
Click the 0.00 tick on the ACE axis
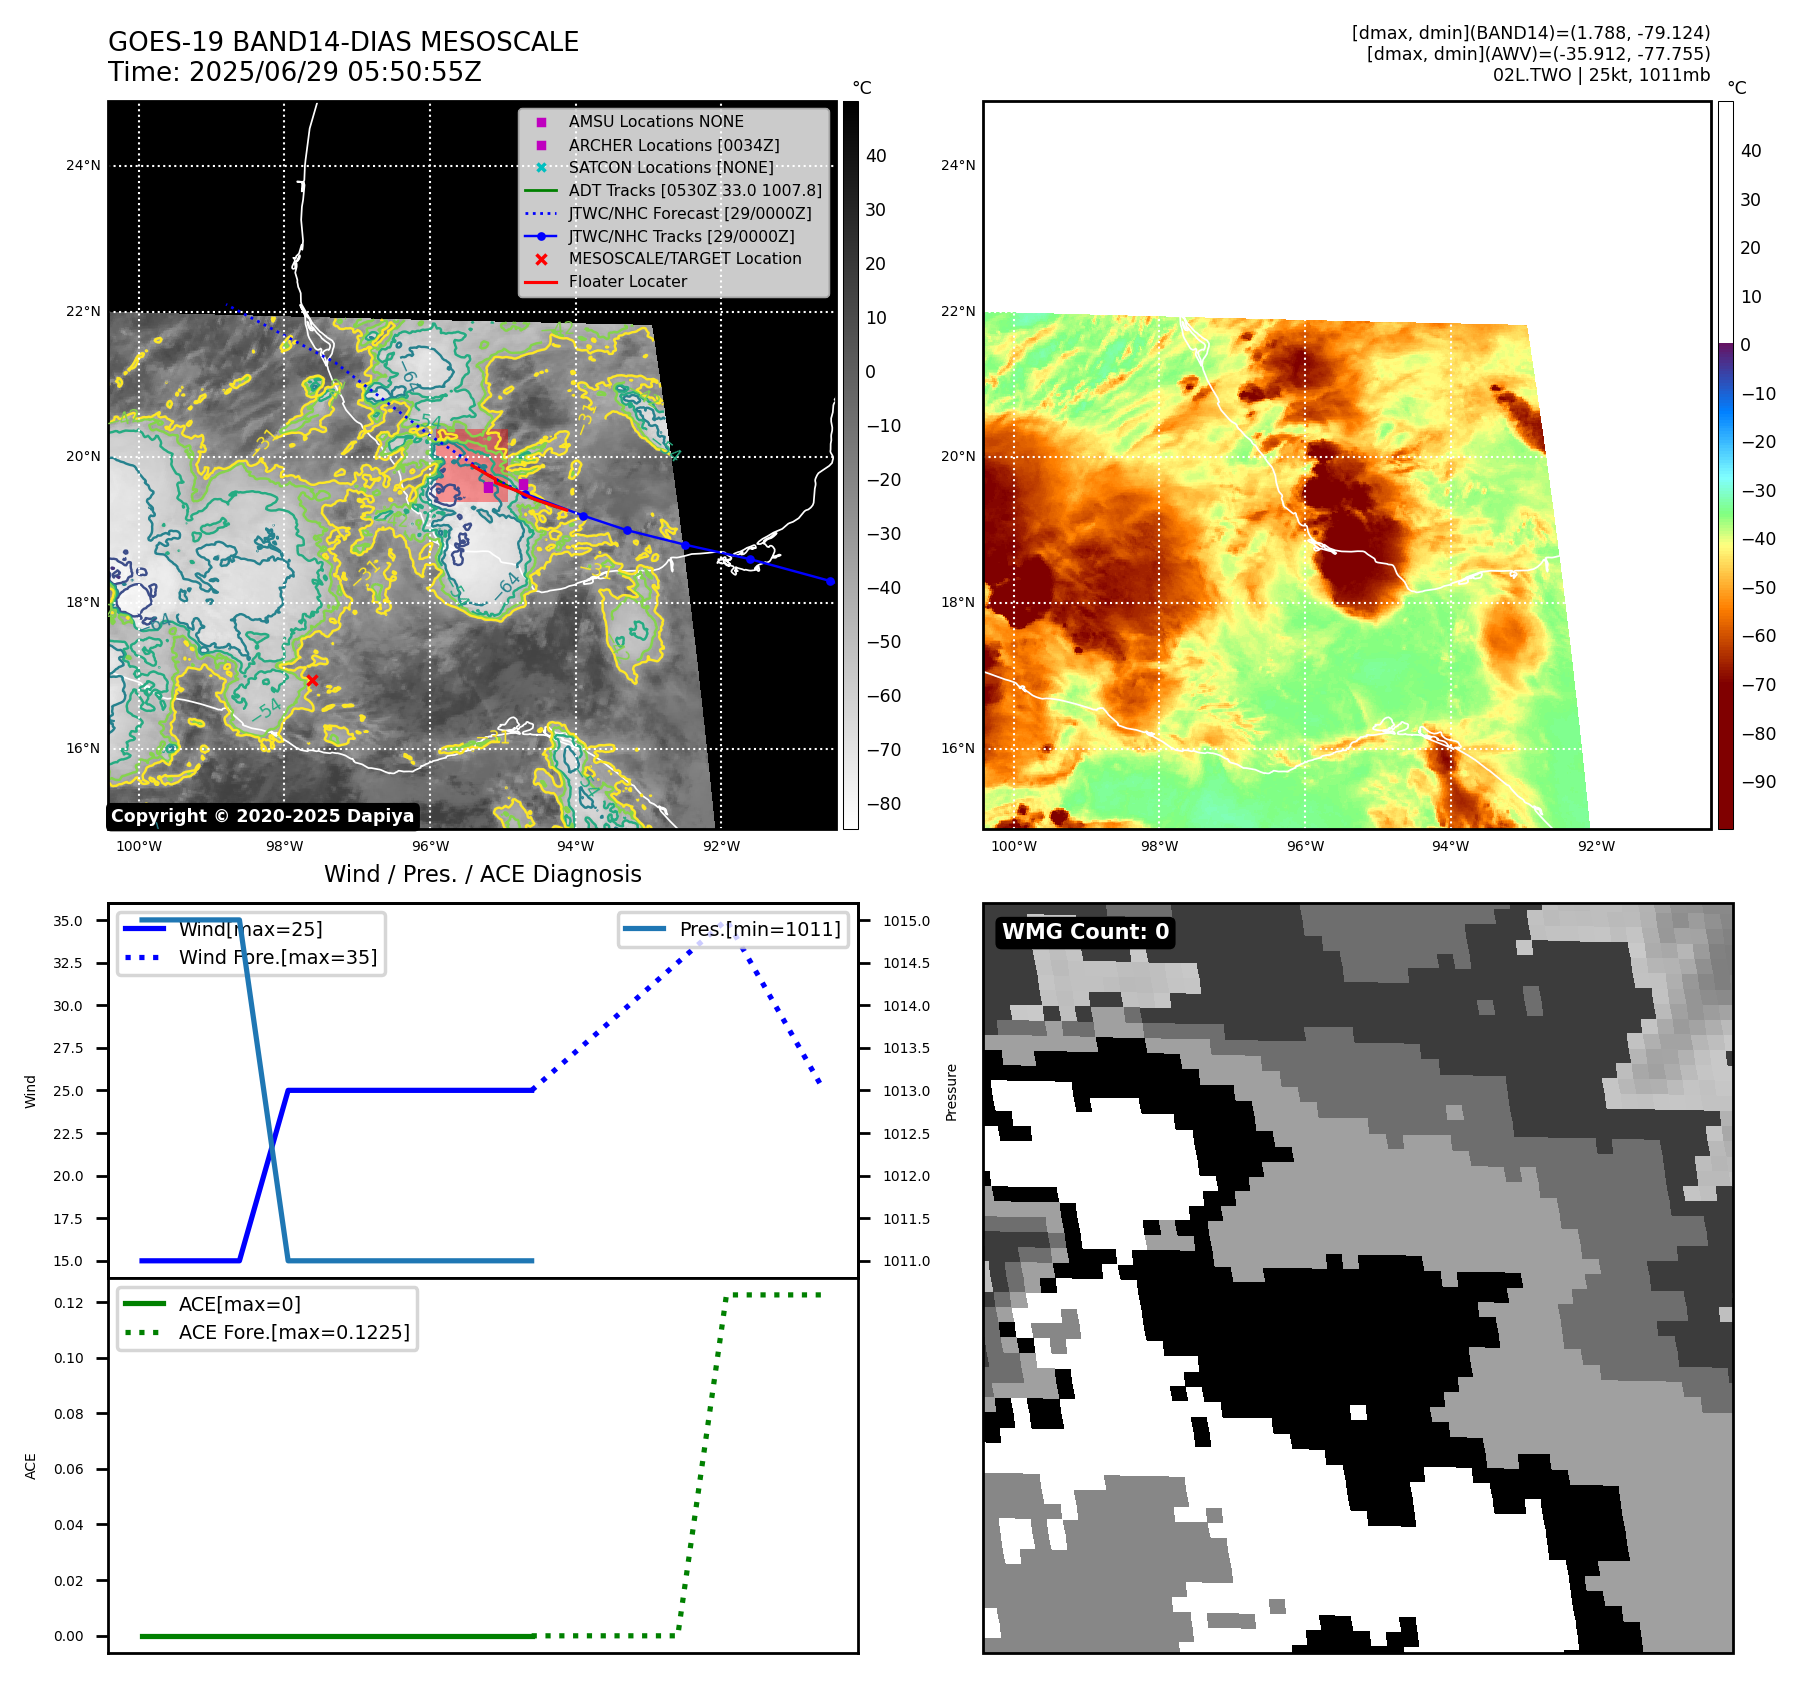coord(69,1637)
